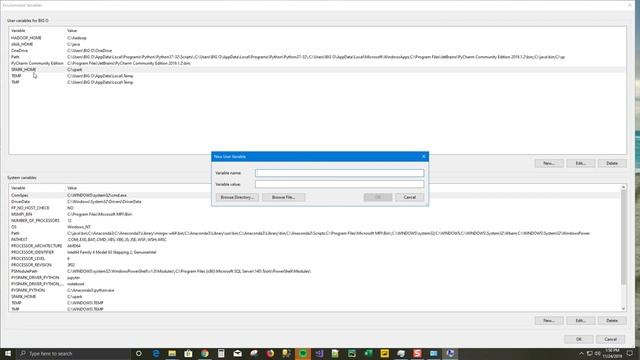This screenshot has width=640, height=360.
Task: Focus the Variable value field
Action: tap(340, 184)
